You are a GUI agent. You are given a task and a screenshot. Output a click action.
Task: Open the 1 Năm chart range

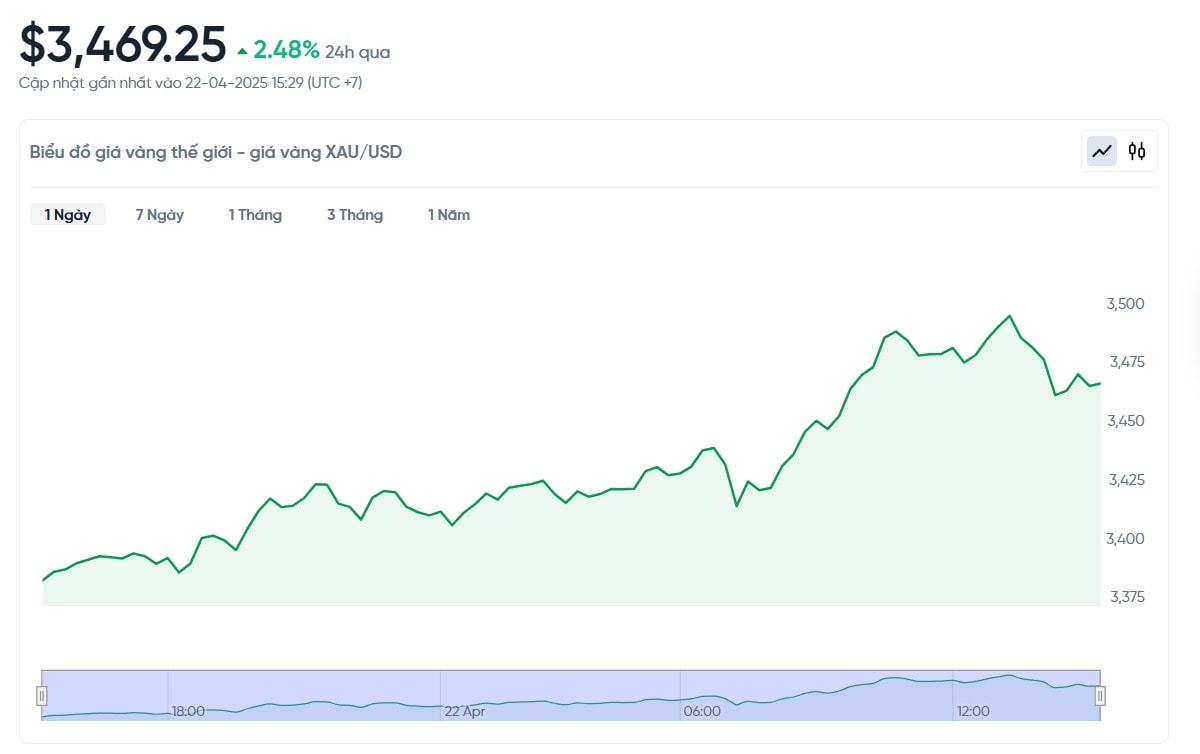point(449,215)
